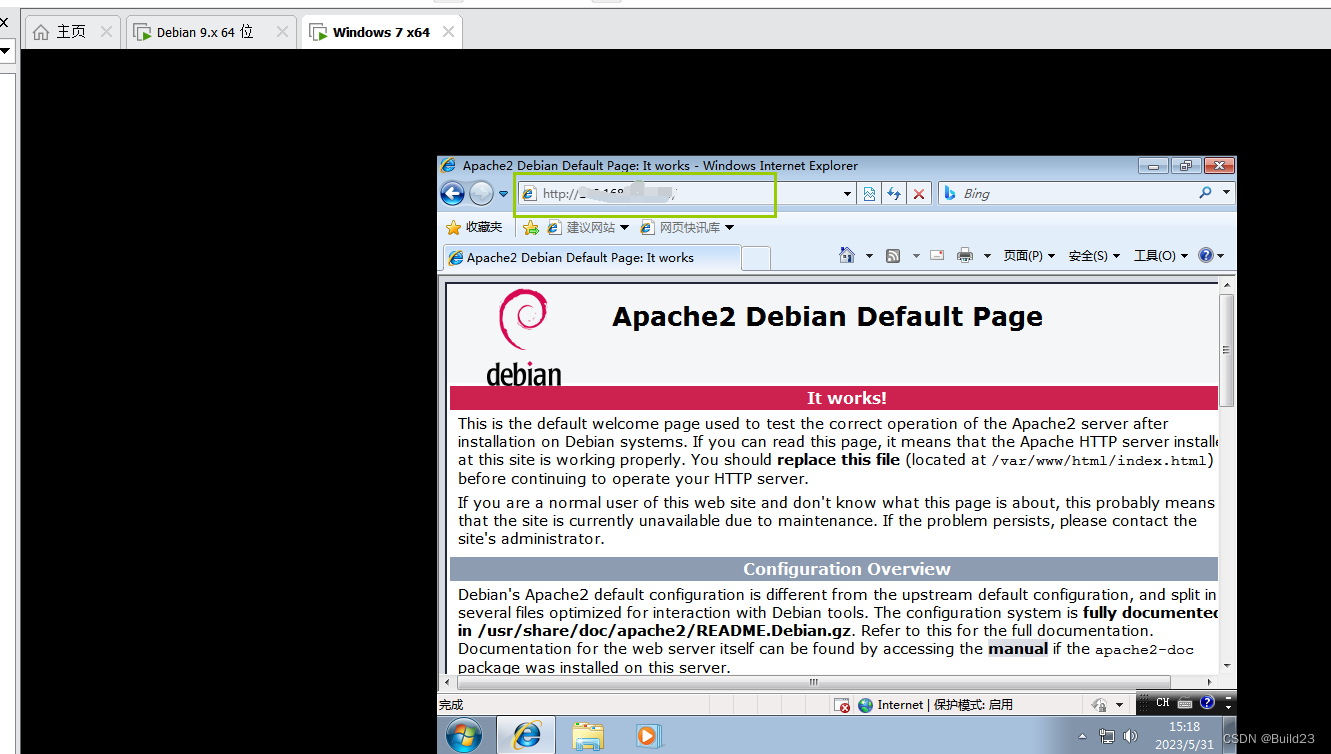Click the replace this file bold text
Image resolution: width=1331 pixels, height=754 pixels.
point(838,460)
